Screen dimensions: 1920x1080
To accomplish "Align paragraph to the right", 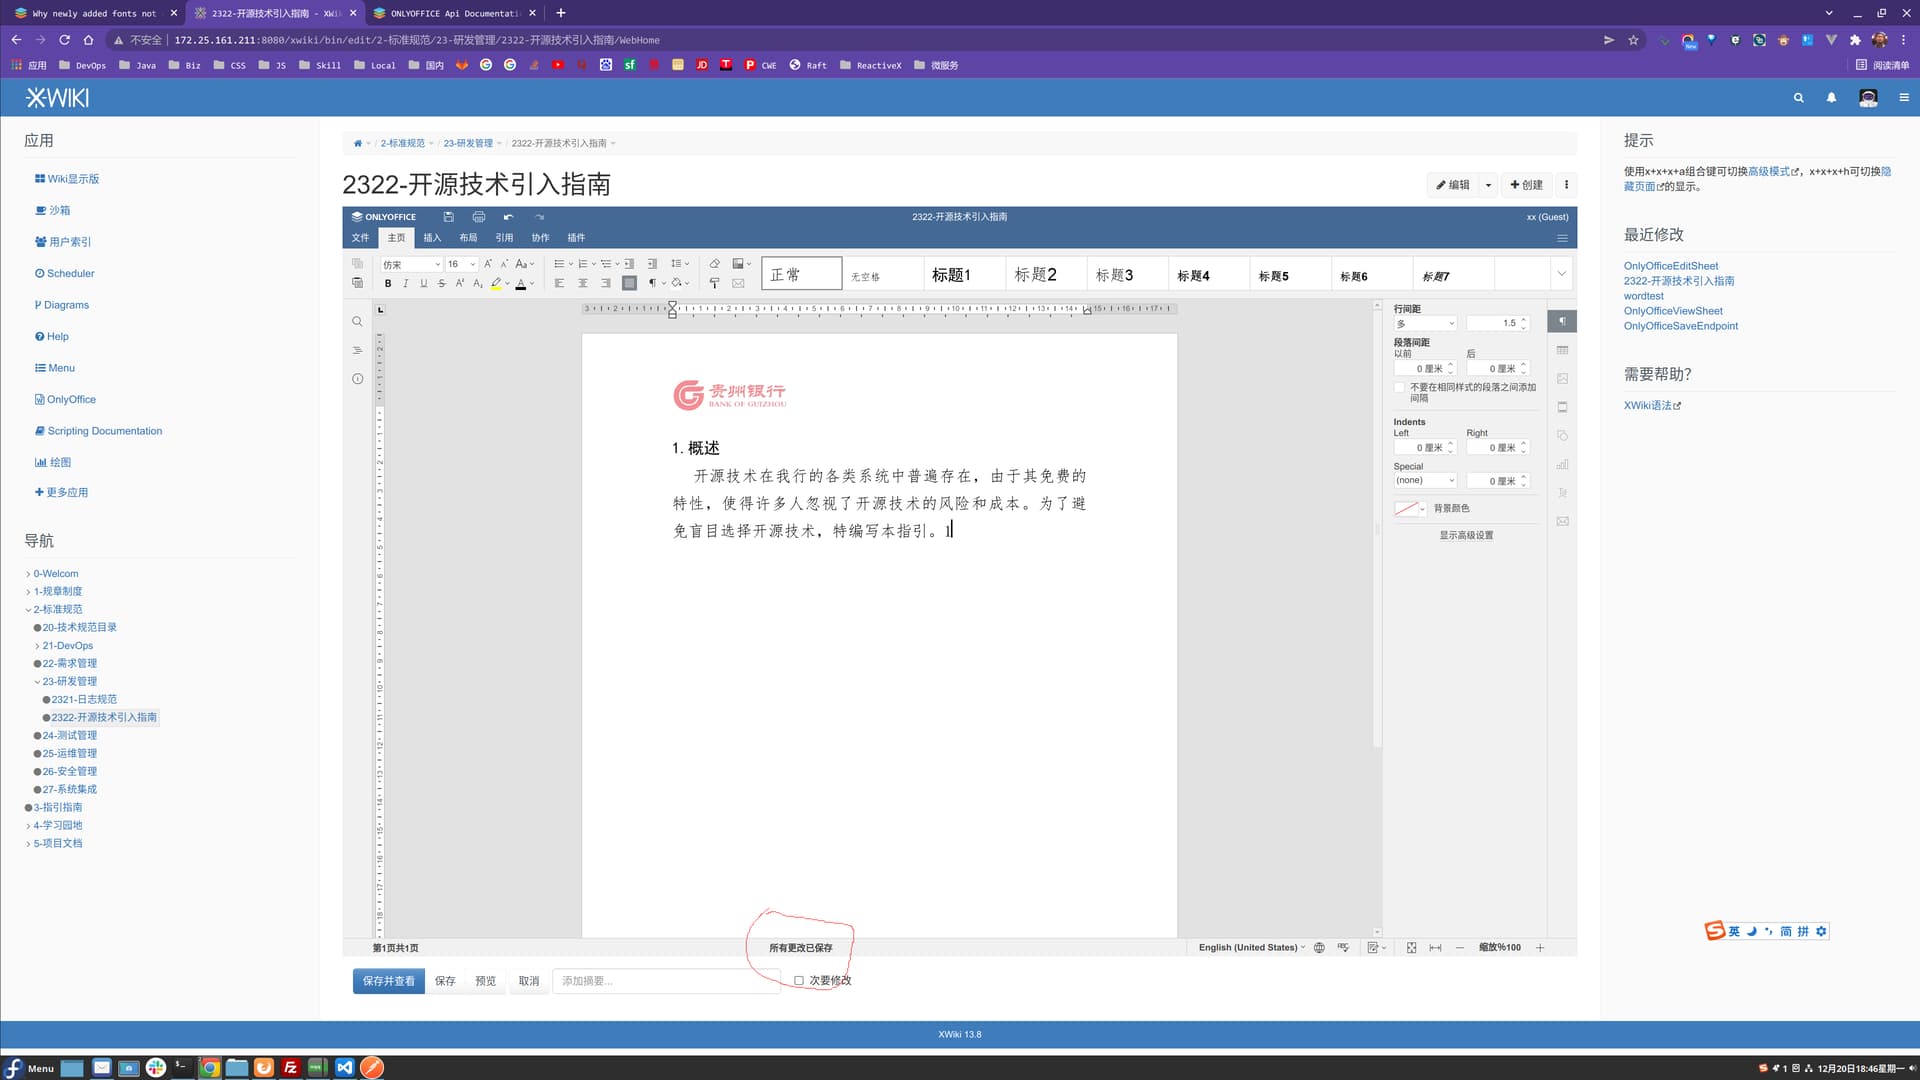I will 606,284.
